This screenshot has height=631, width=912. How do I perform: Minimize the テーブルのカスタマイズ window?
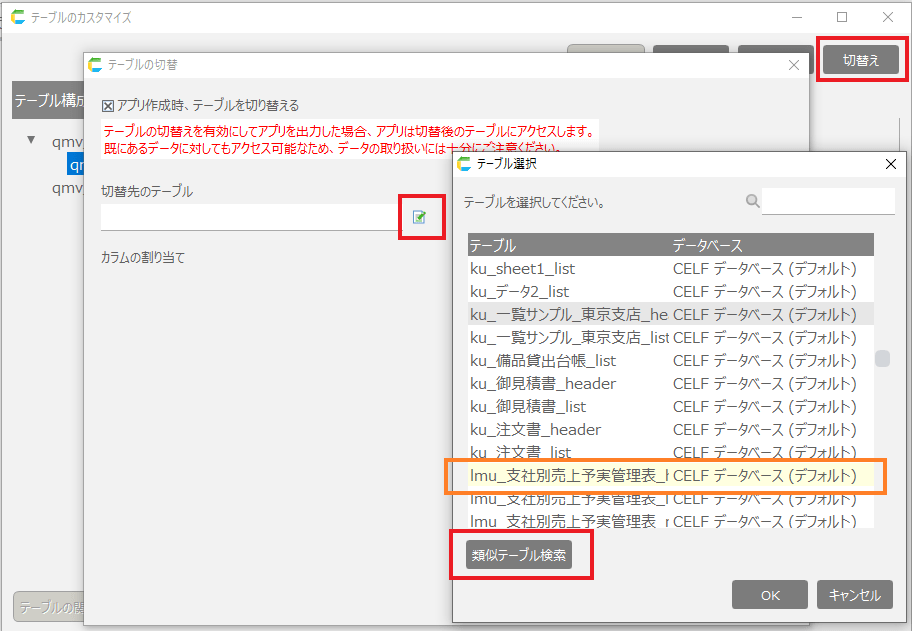pyautogui.click(x=796, y=17)
